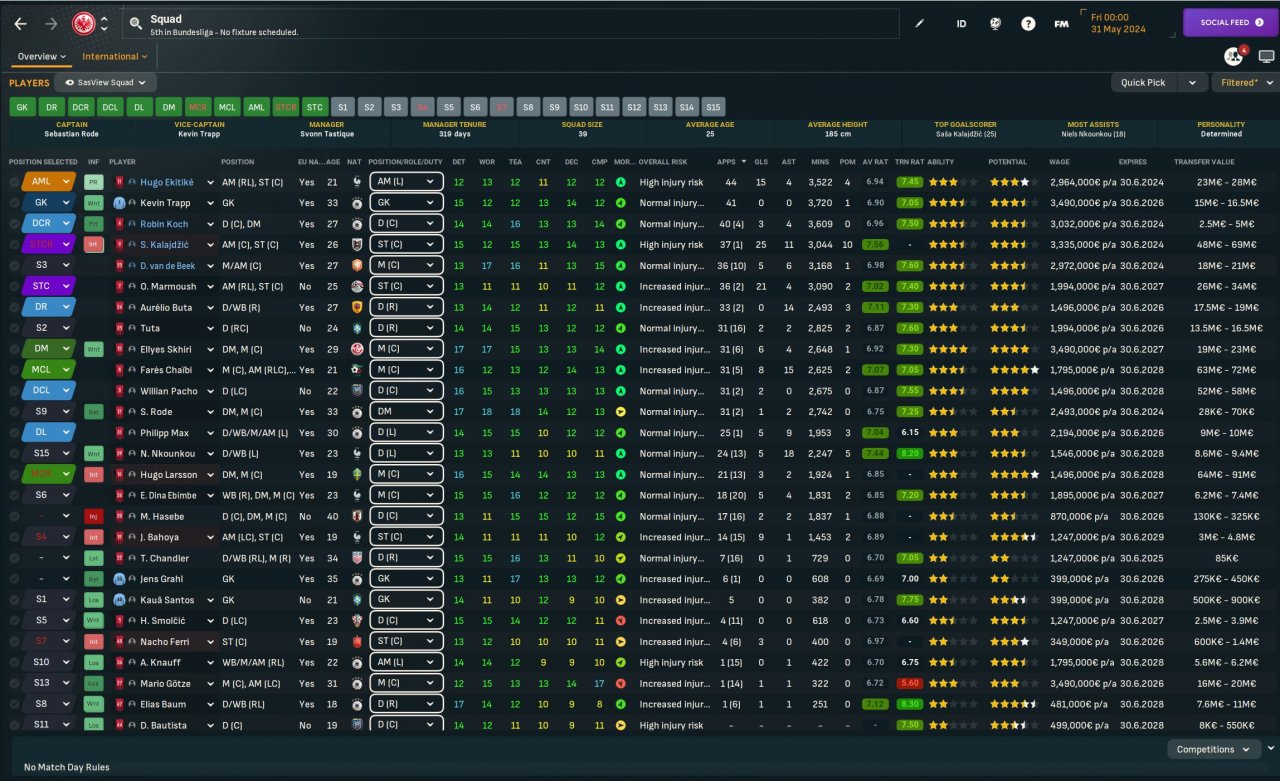1280x781 pixels.
Task: Tick the selection circle for S. Kalajdžić
Action: click(x=14, y=245)
